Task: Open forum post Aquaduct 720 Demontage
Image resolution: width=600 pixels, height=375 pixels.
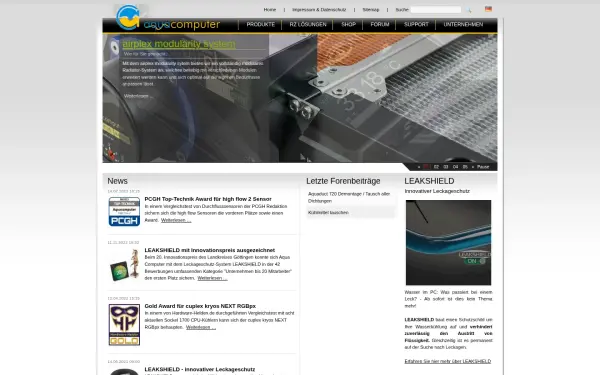Action: coord(349,197)
